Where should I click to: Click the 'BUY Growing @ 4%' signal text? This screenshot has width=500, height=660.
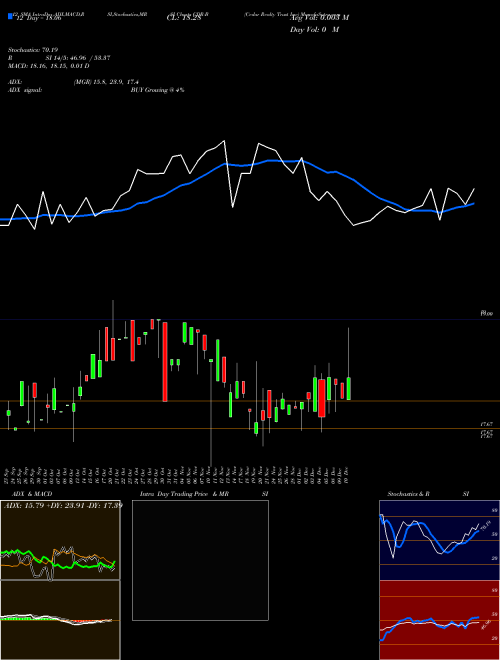click(x=157, y=90)
